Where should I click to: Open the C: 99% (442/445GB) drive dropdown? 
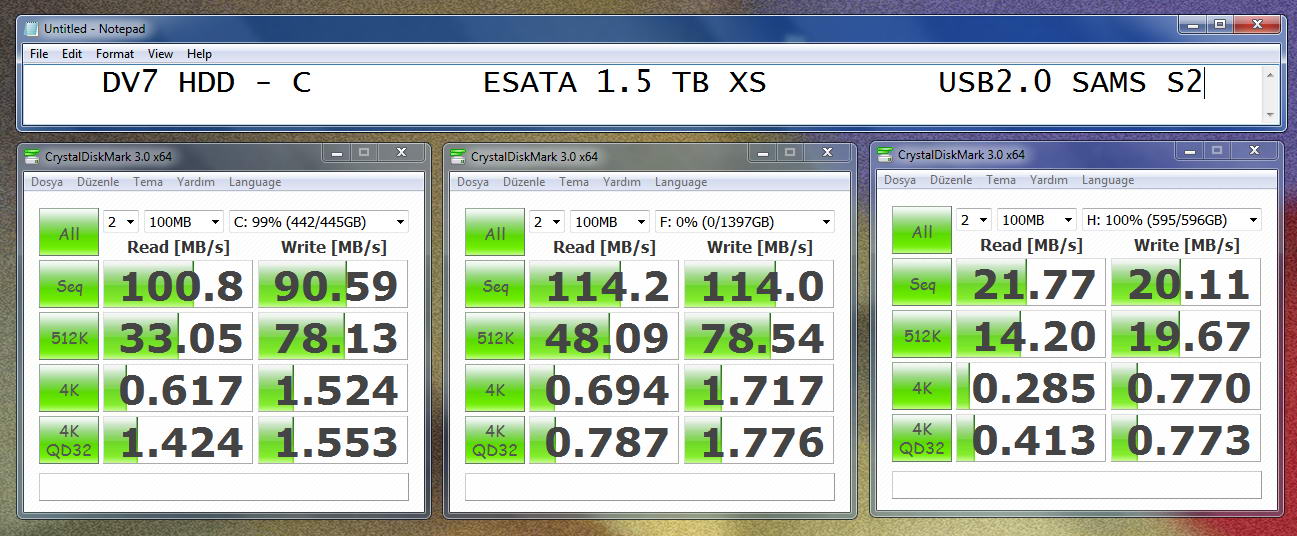coord(319,222)
